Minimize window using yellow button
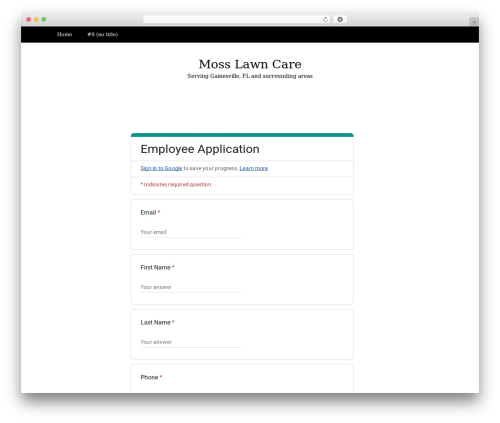Image resolution: width=500 pixels, height=423 pixels. (x=36, y=19)
